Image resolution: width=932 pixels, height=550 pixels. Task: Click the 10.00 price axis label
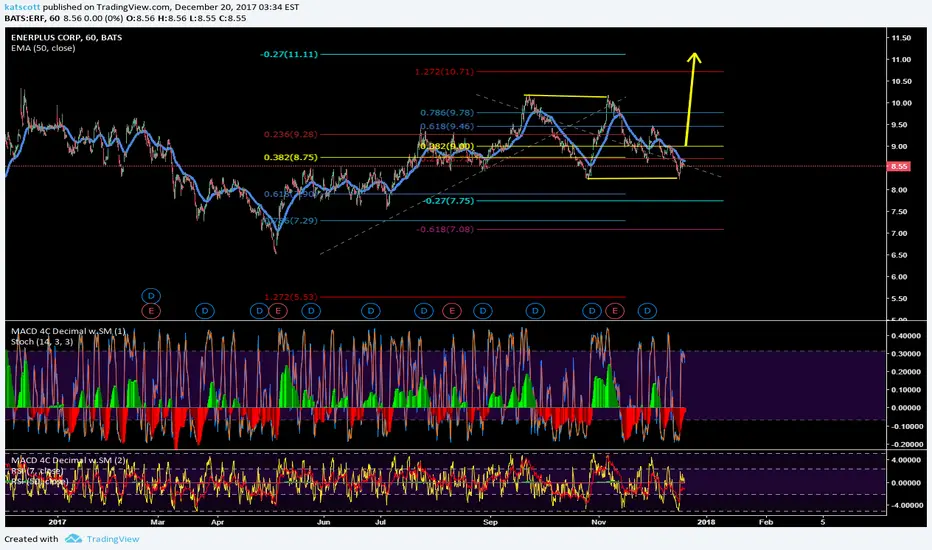(901, 103)
